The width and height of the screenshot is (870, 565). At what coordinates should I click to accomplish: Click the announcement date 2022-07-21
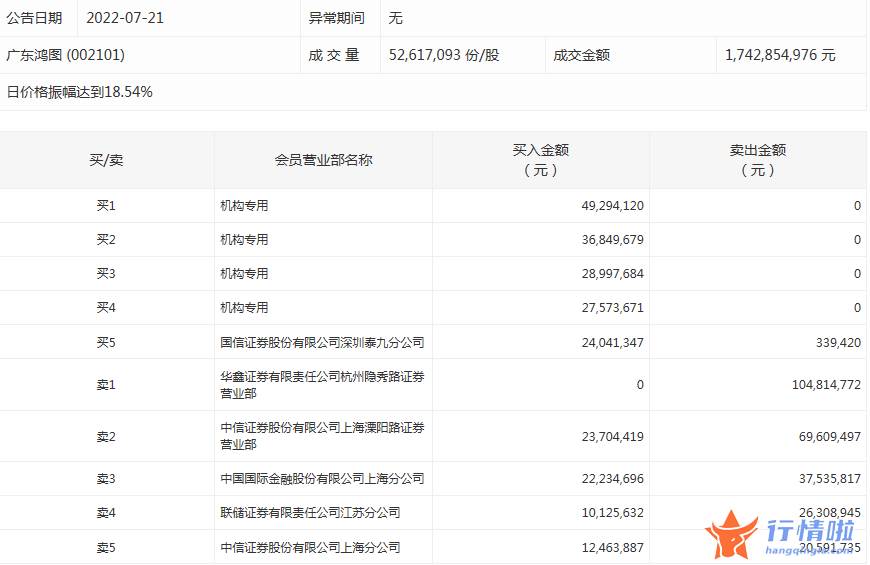pos(125,18)
